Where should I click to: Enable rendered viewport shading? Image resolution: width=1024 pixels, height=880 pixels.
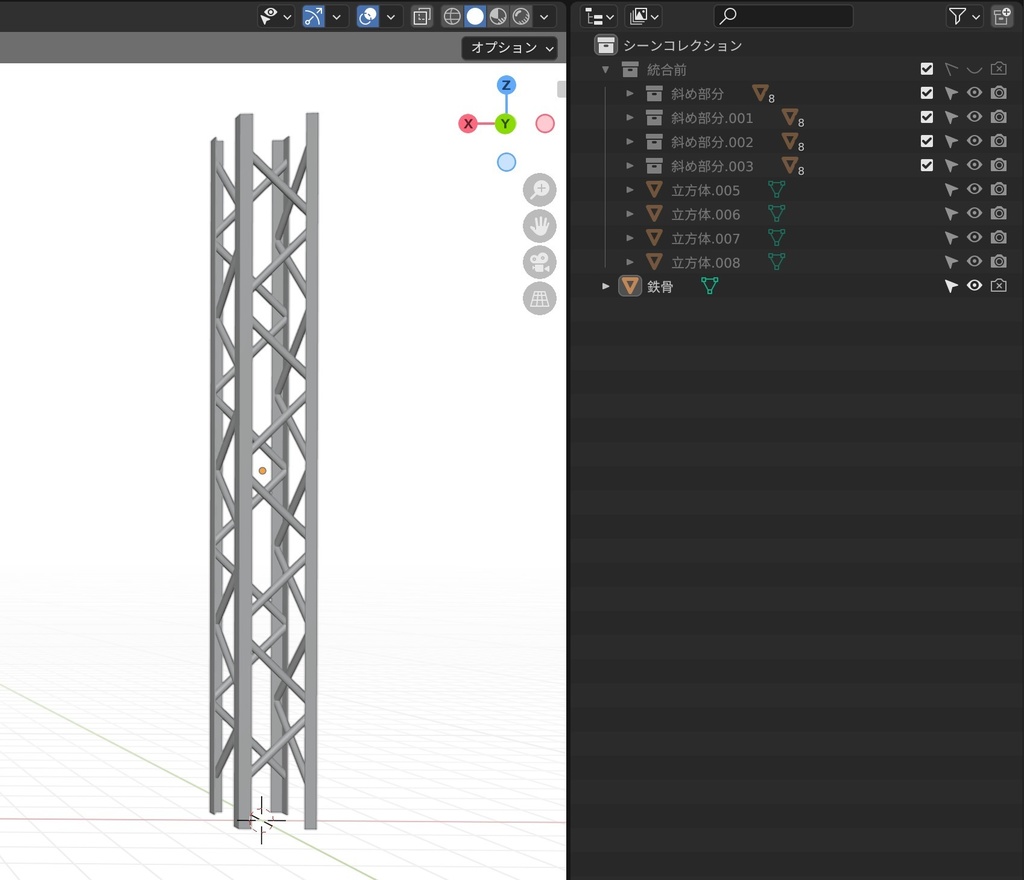pyautogui.click(x=521, y=16)
